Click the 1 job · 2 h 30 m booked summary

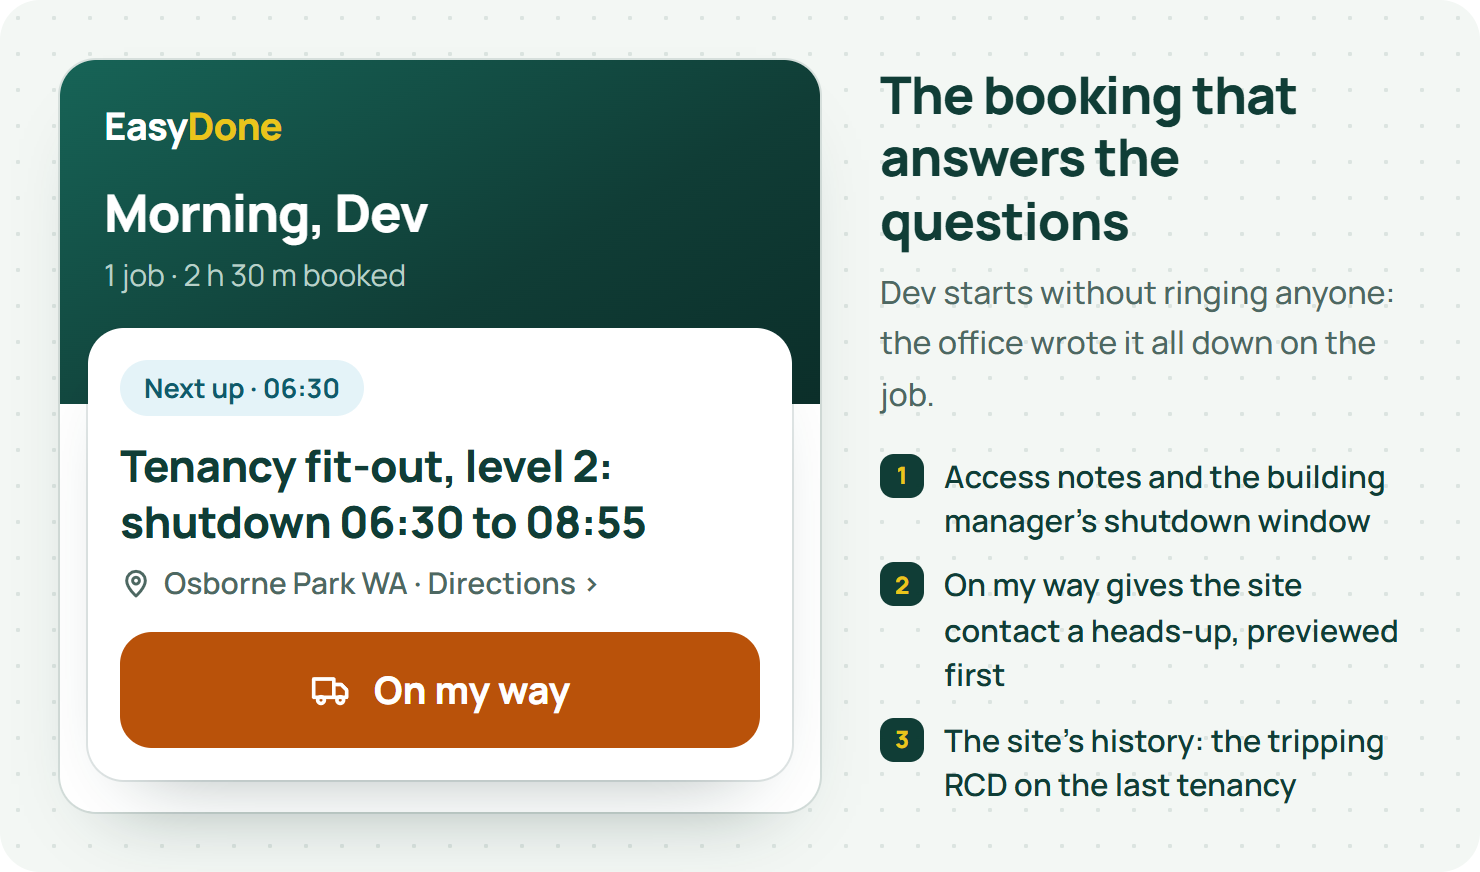tap(255, 276)
